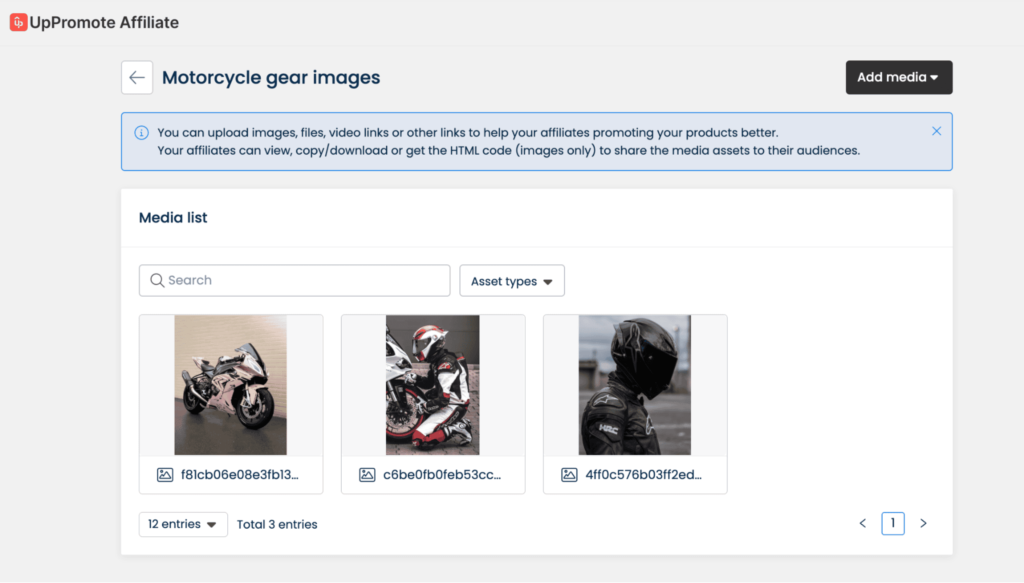Click image icon beside c6be0fb0feb53cc filename

point(367,475)
